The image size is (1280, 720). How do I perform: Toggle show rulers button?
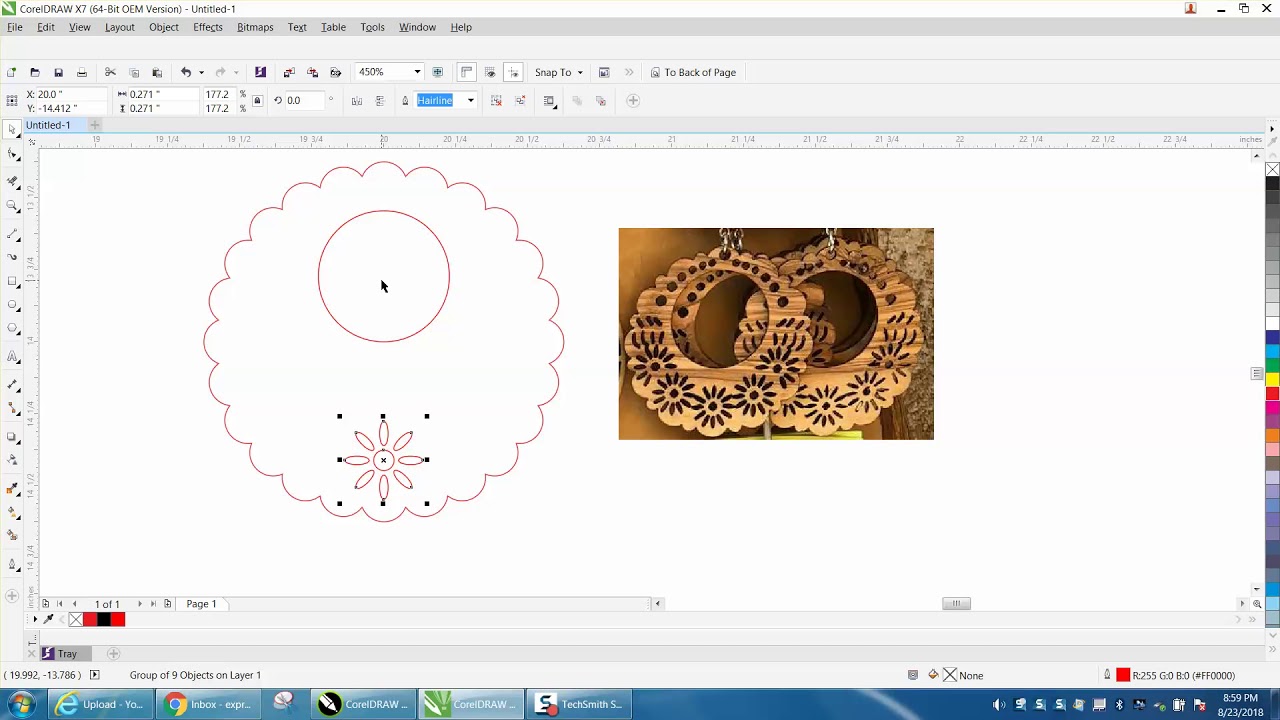pyautogui.click(x=466, y=73)
